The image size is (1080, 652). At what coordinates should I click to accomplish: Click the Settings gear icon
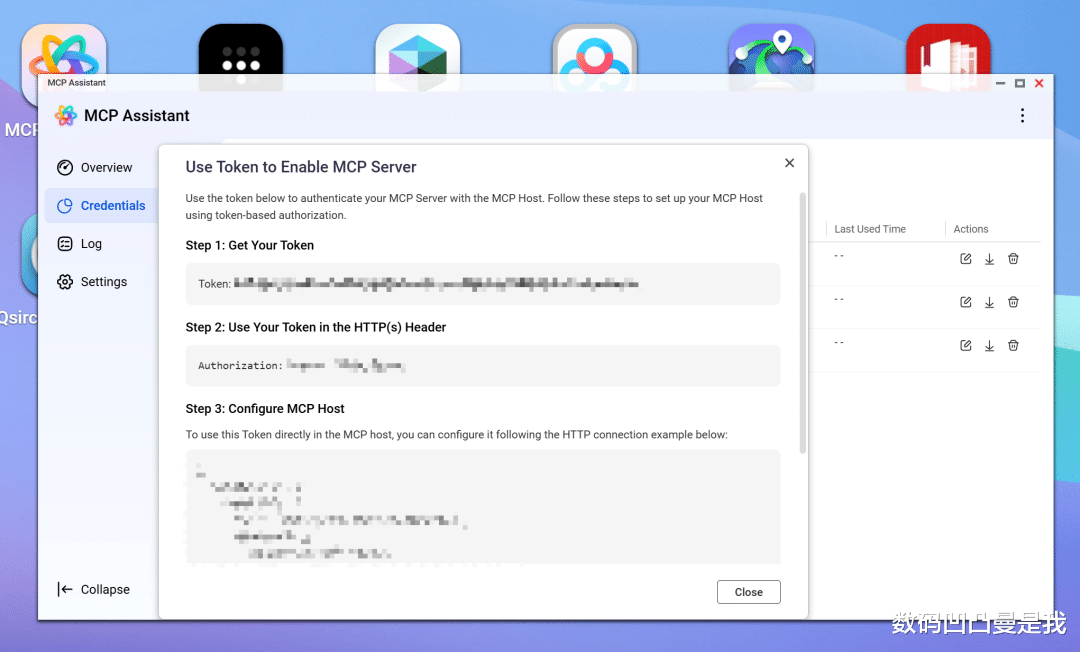[x=65, y=282]
